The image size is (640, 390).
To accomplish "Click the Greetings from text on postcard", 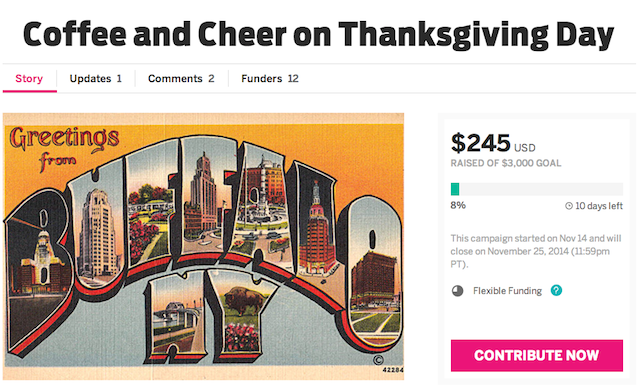I will pyautogui.click(x=64, y=147).
